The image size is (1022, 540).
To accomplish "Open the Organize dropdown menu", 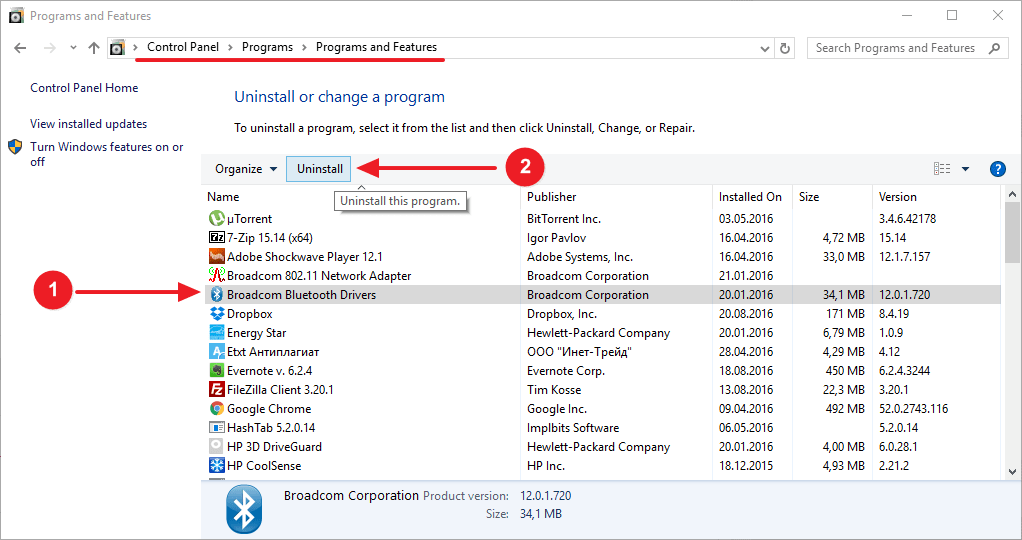I will (x=246, y=169).
